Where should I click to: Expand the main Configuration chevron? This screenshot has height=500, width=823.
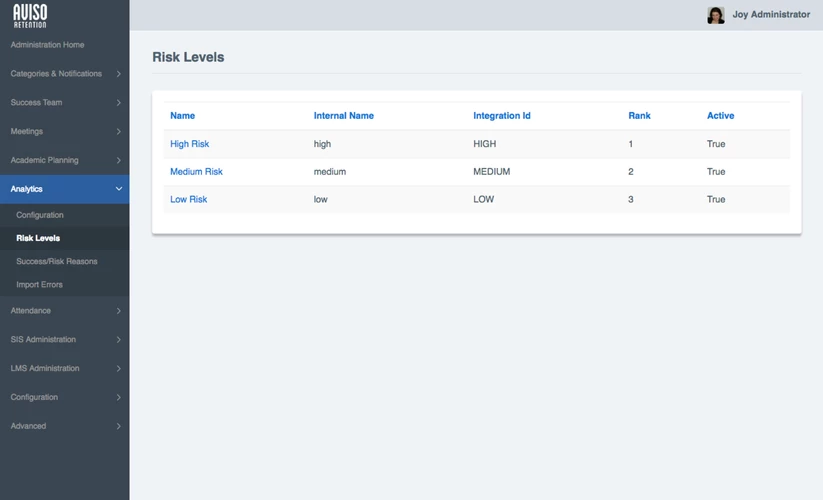pos(119,398)
